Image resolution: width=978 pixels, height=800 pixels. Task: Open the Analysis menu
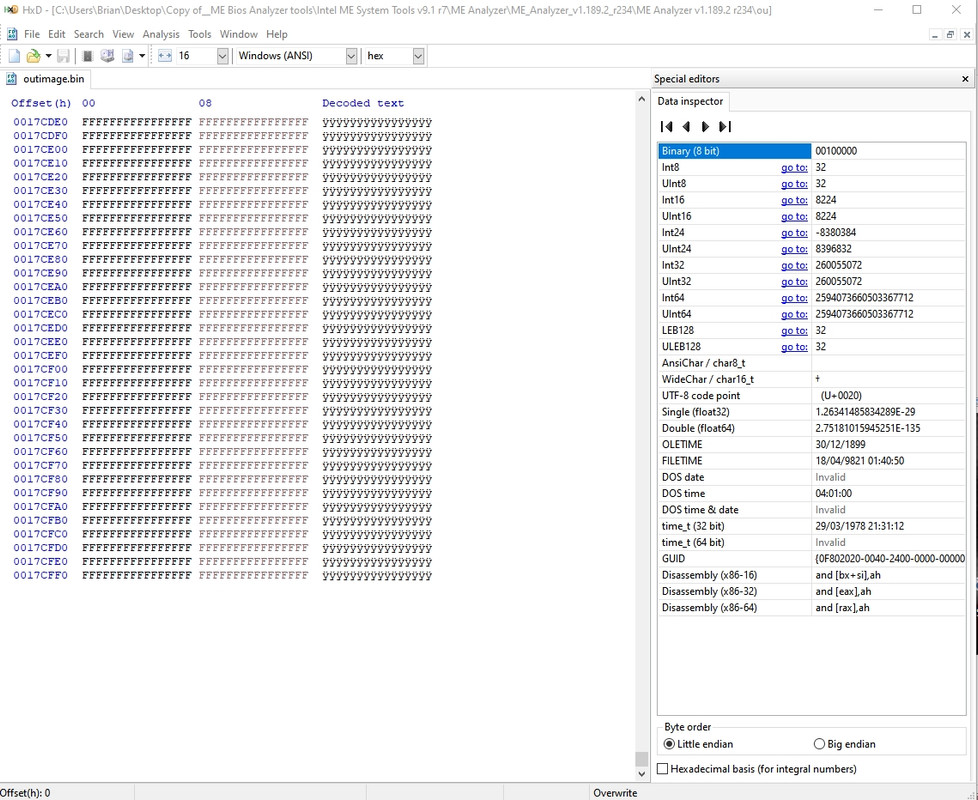point(161,34)
